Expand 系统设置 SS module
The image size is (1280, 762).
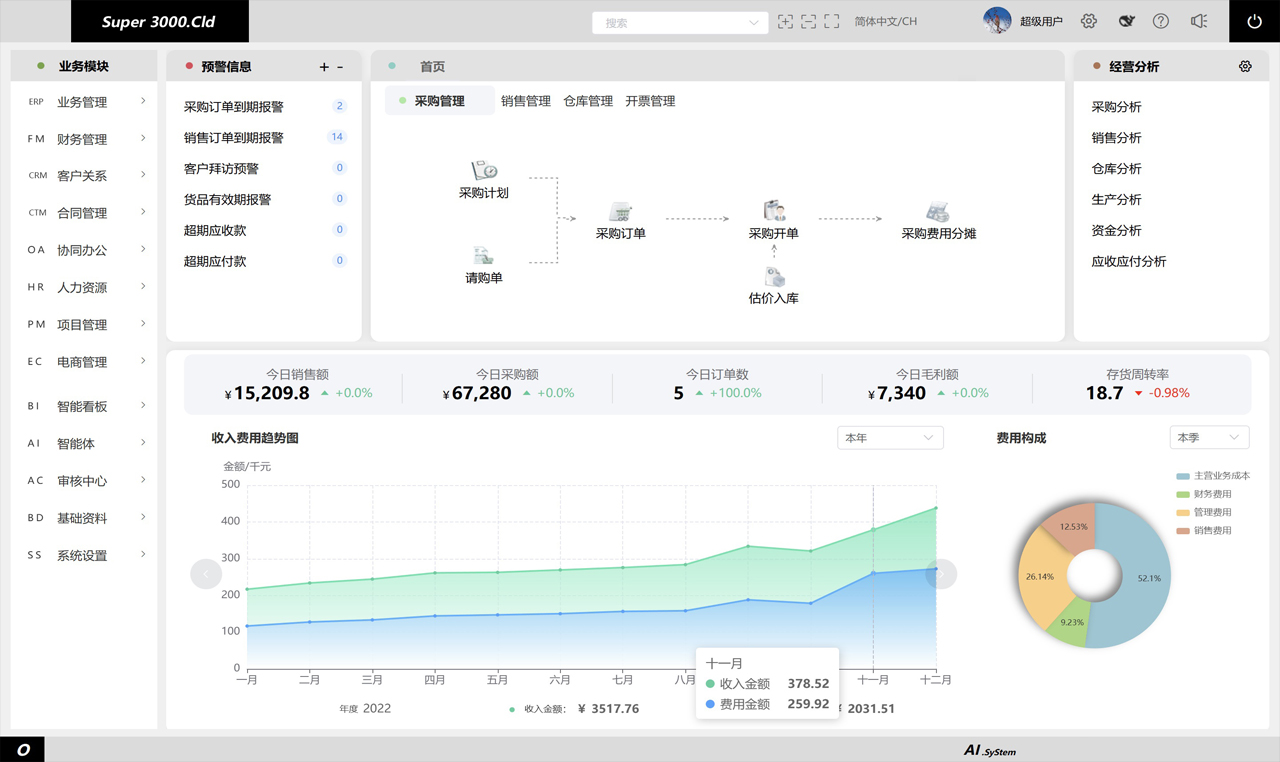84,555
